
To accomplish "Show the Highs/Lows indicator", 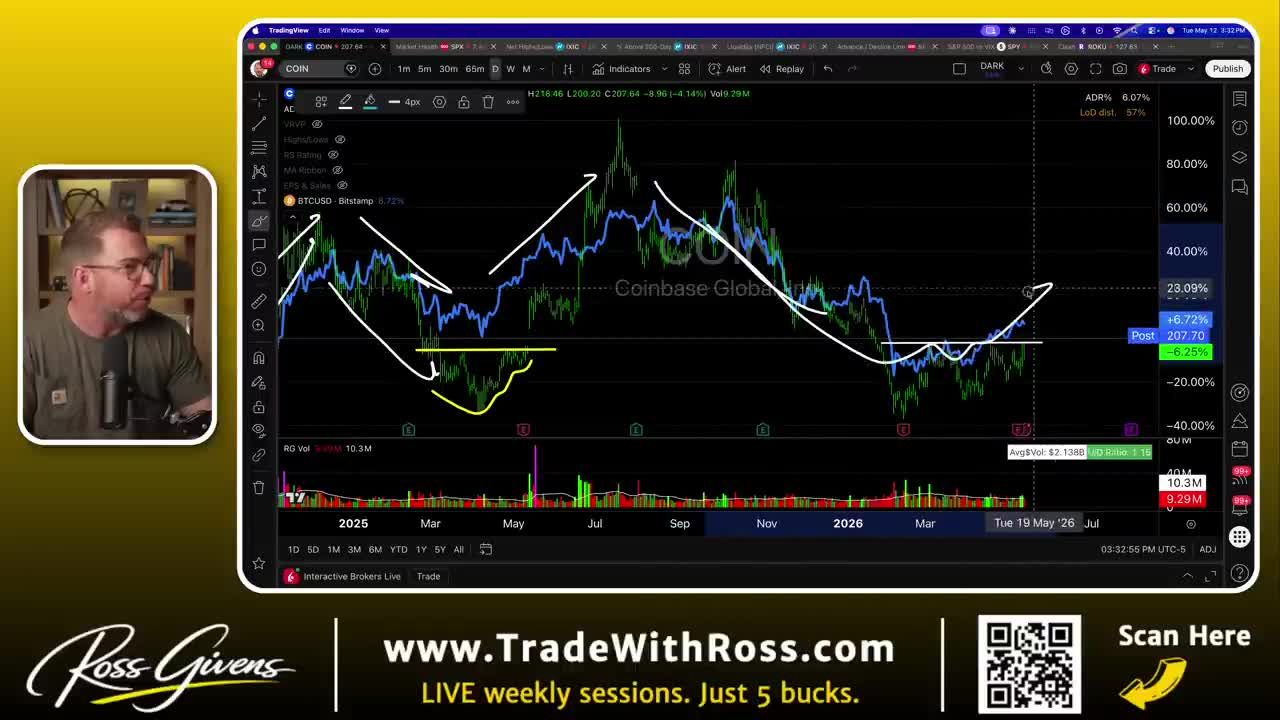I will (340, 140).
